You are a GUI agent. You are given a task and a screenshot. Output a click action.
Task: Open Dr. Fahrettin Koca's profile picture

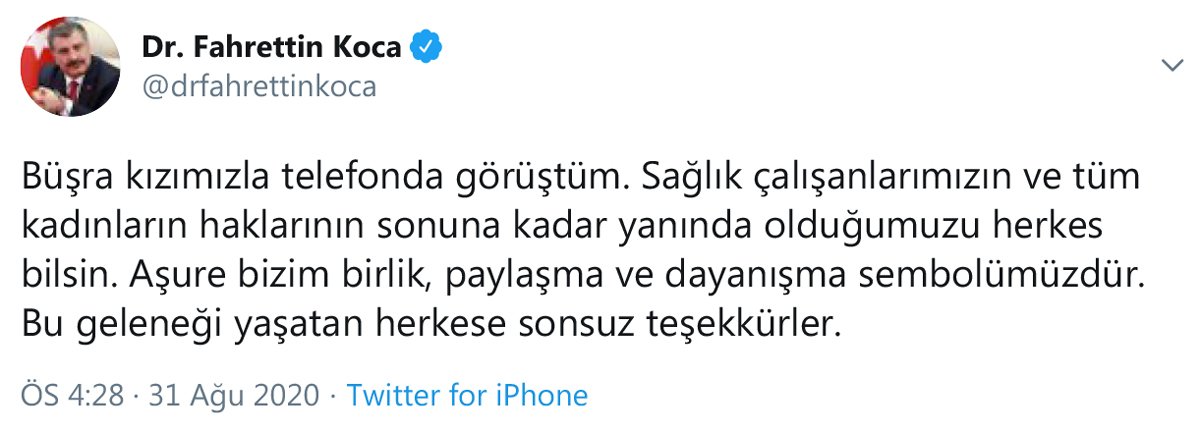click(x=71, y=67)
